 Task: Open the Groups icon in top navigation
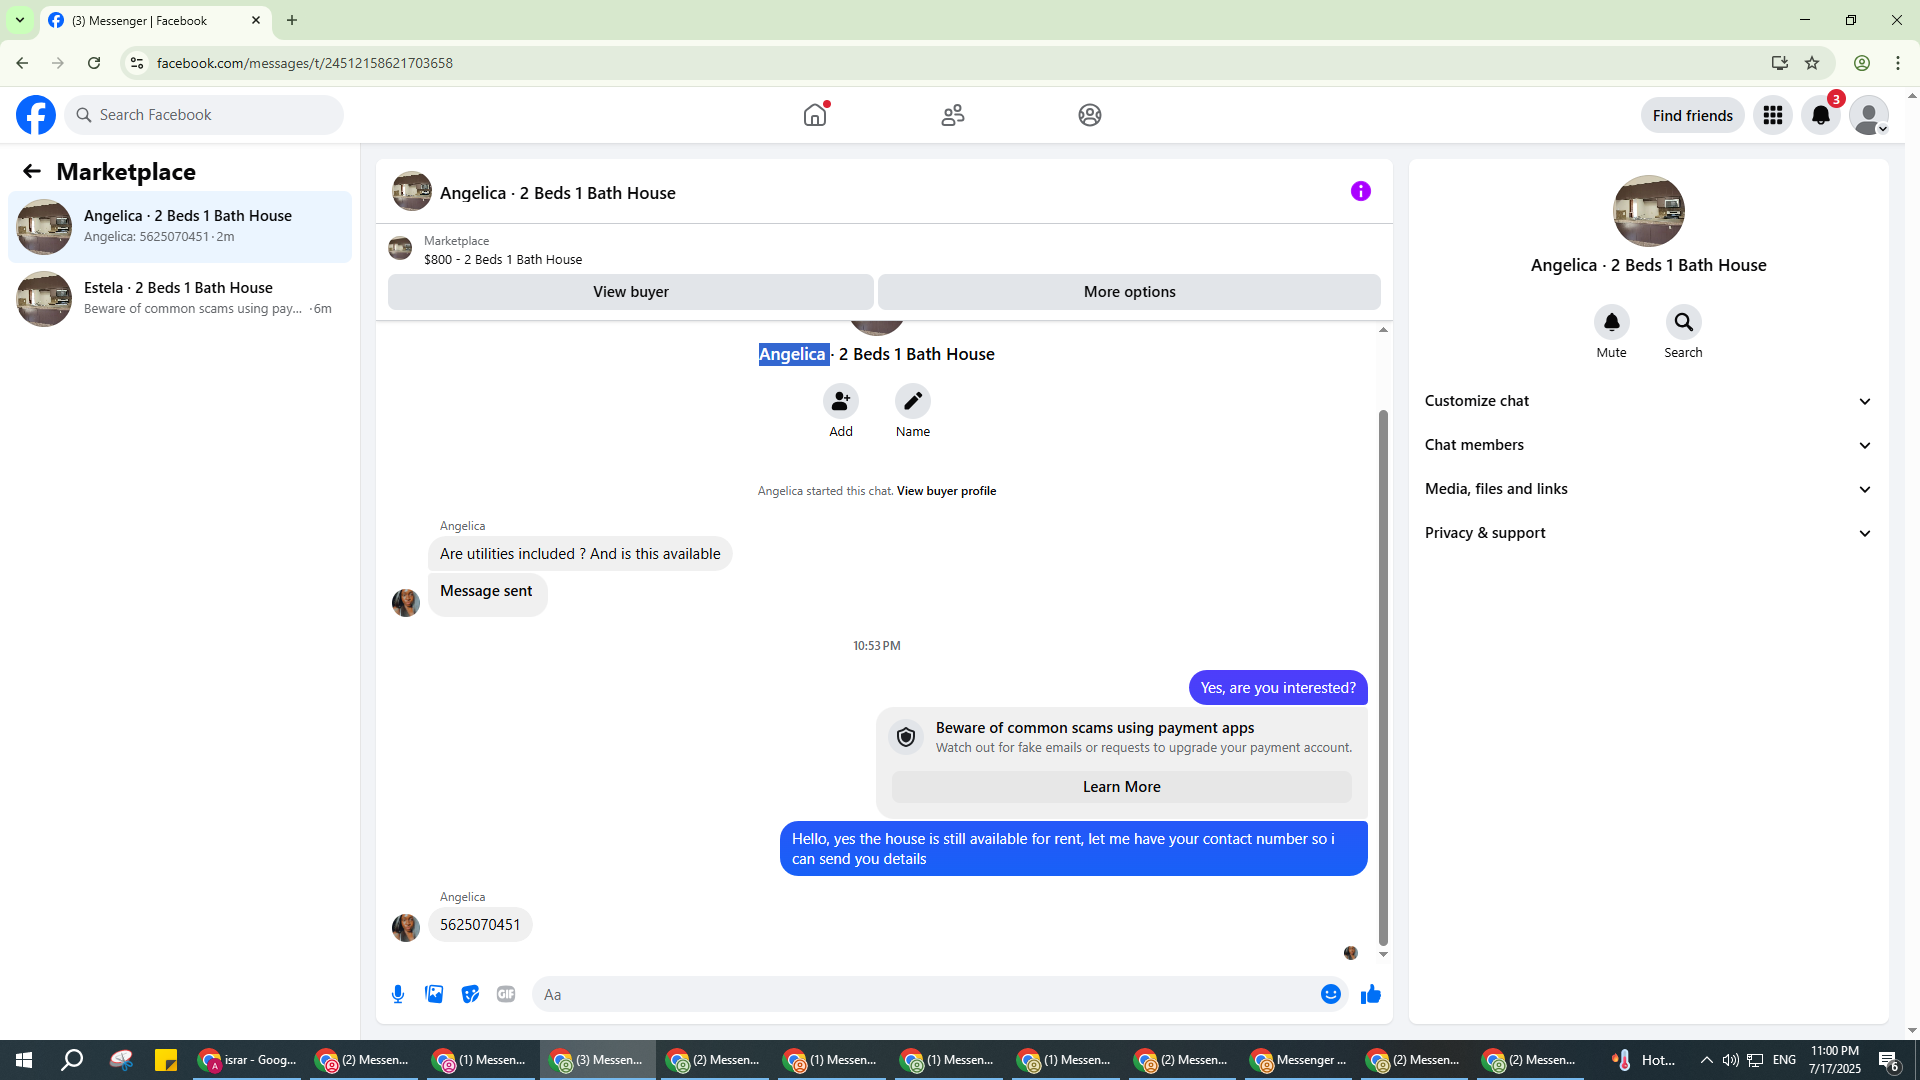coord(1090,115)
